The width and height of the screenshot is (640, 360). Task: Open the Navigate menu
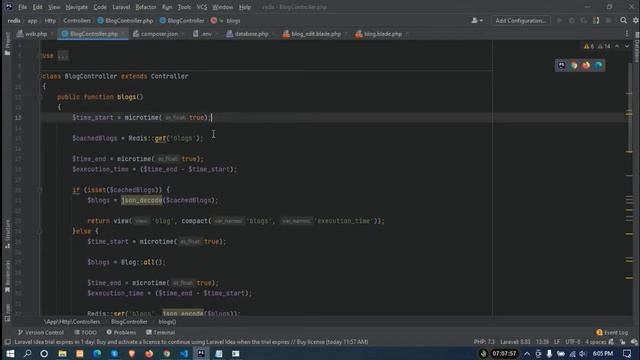(x=76, y=7)
